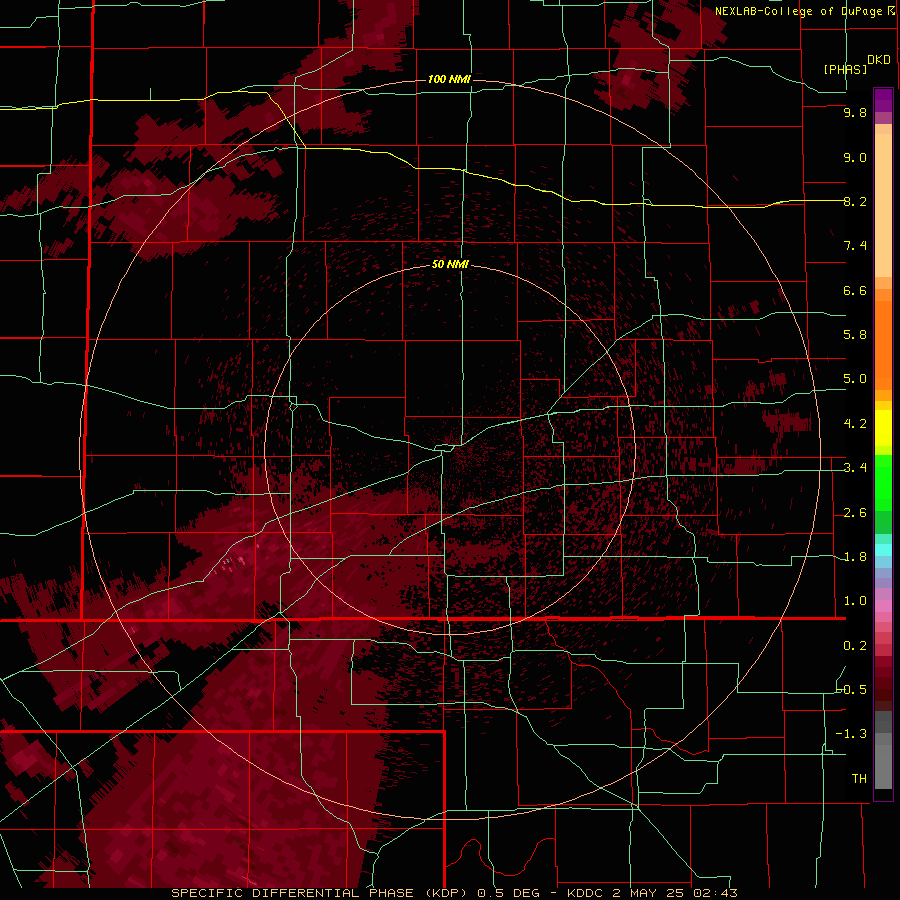Click the bright green section of the color bar
Viewport: 900px width, 900px height.
tap(883, 485)
